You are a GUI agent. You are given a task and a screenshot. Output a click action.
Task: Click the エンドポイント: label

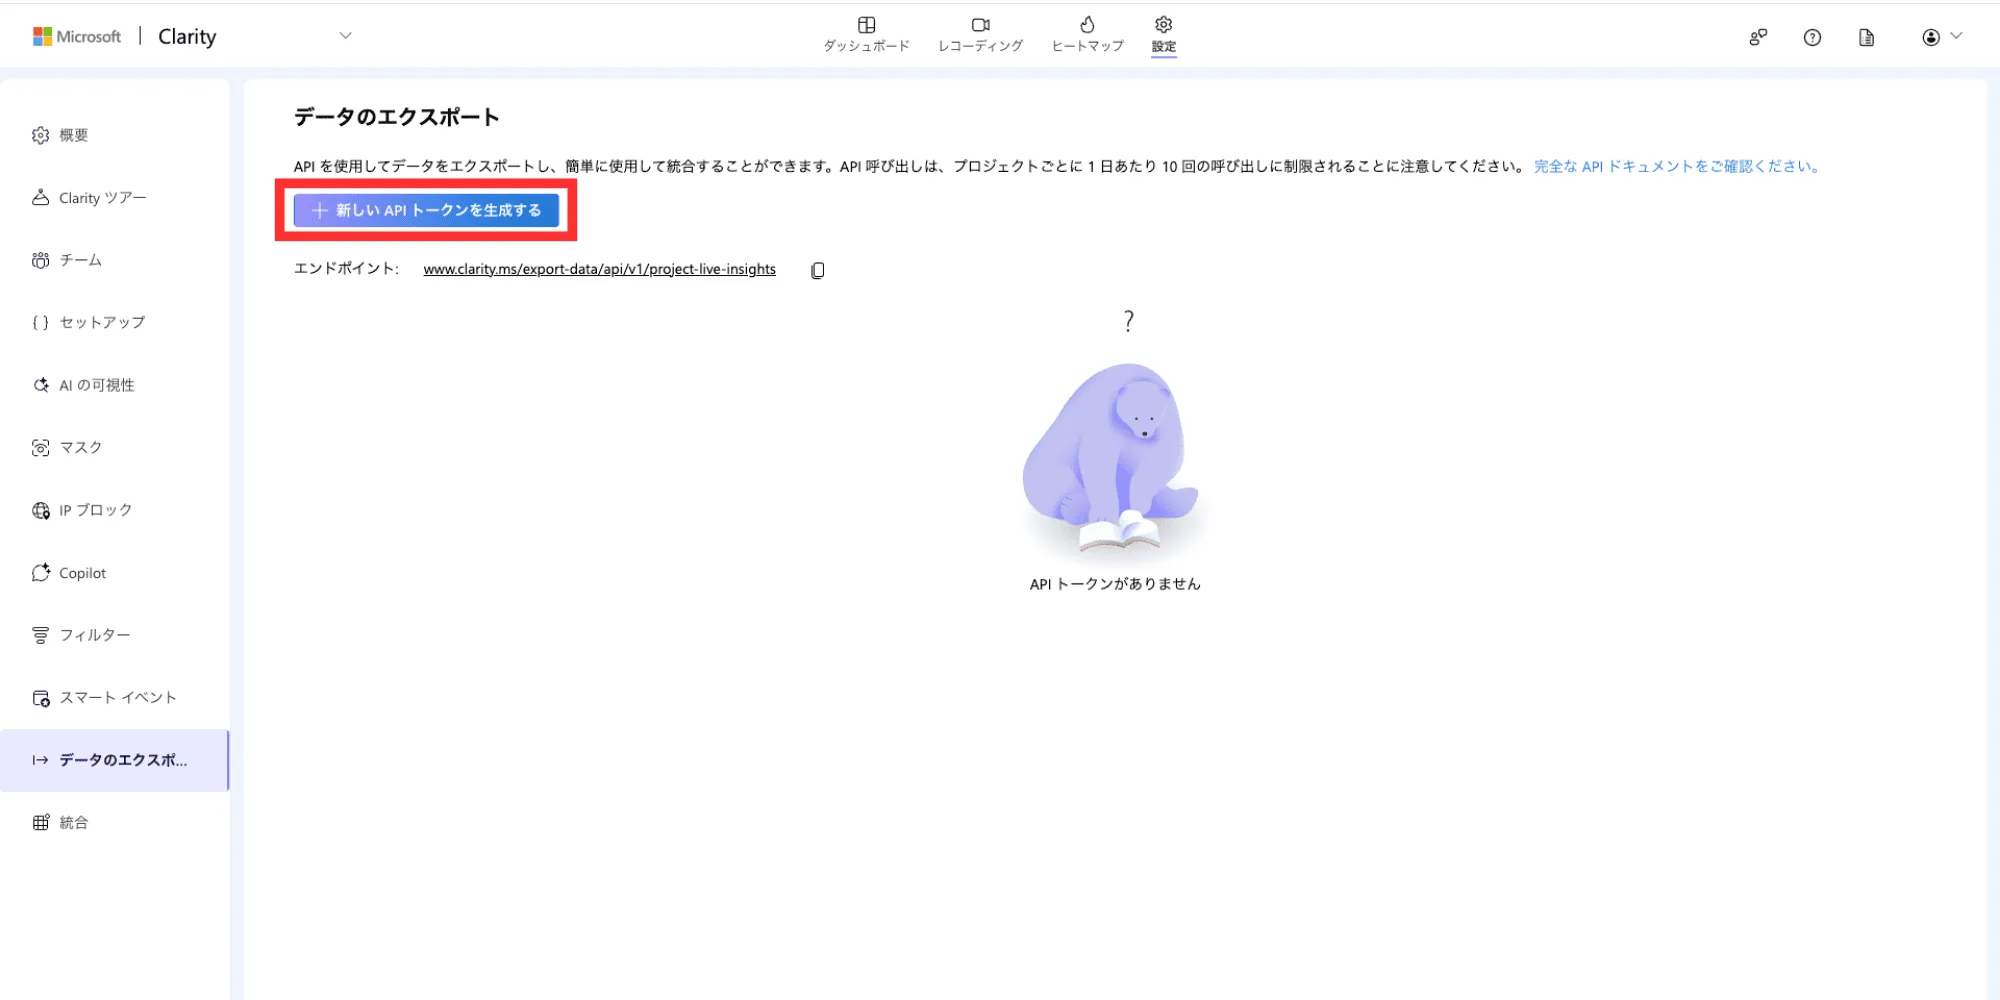pyautogui.click(x=346, y=269)
